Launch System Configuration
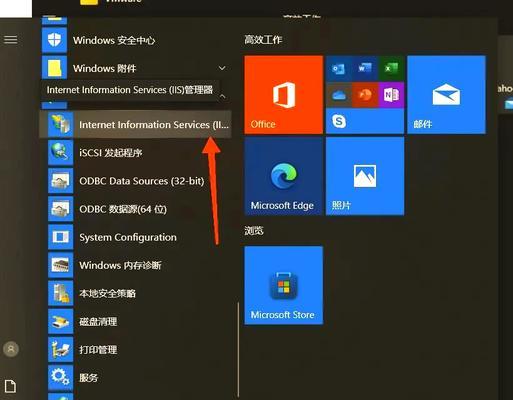The height and width of the screenshot is (400, 513). 135,237
